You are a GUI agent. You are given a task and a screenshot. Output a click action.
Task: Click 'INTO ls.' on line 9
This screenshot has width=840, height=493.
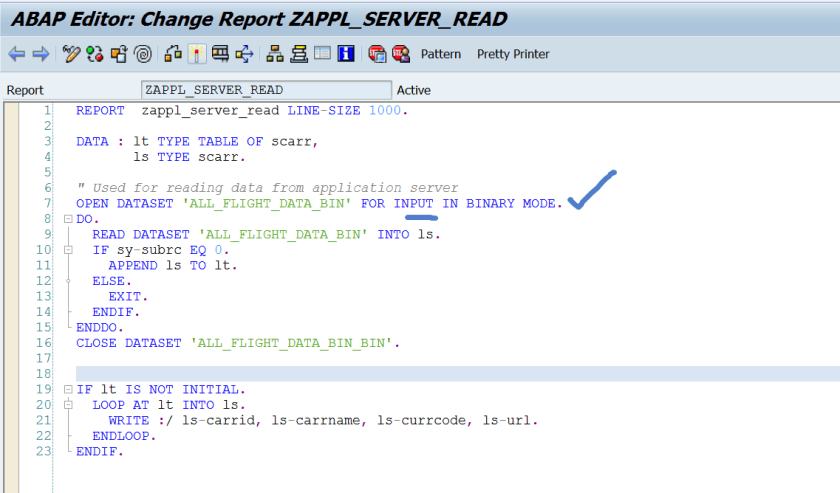coord(409,235)
